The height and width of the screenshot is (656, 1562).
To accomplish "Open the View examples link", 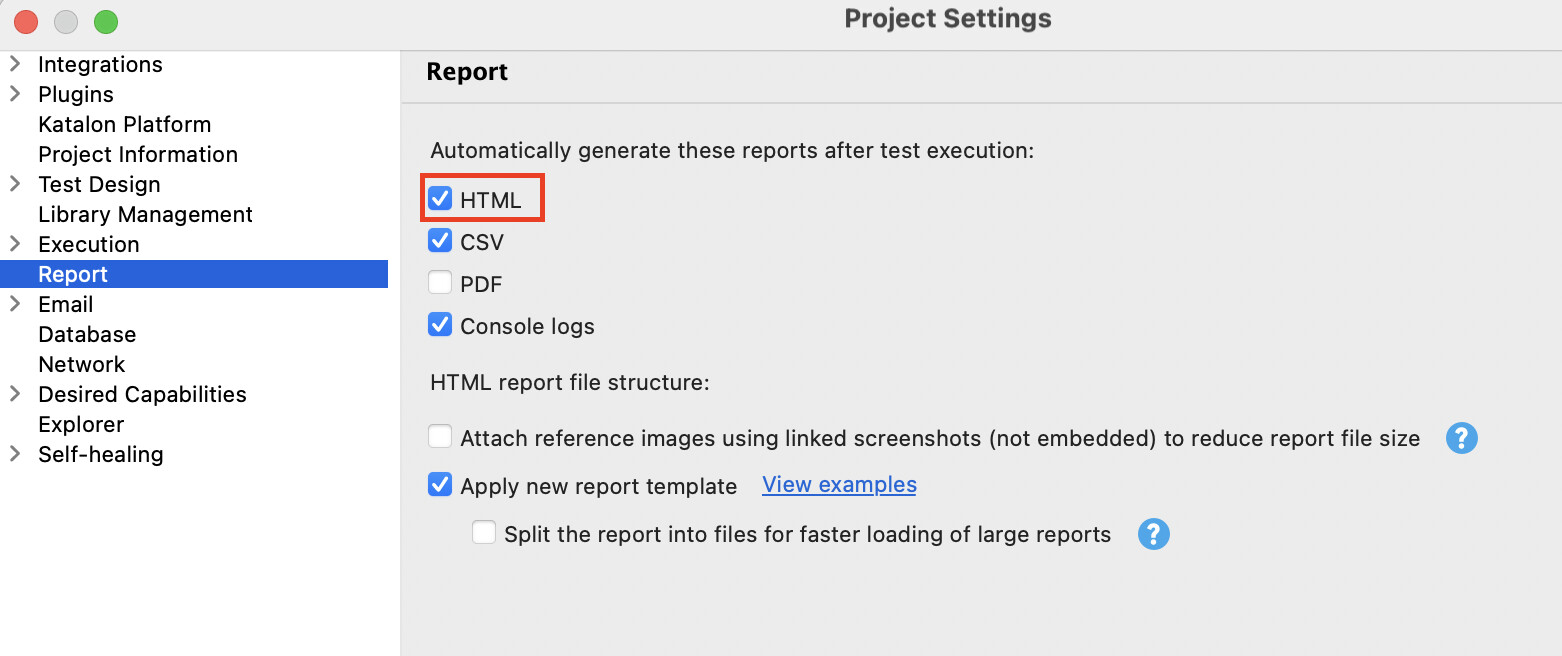I will 839,485.
